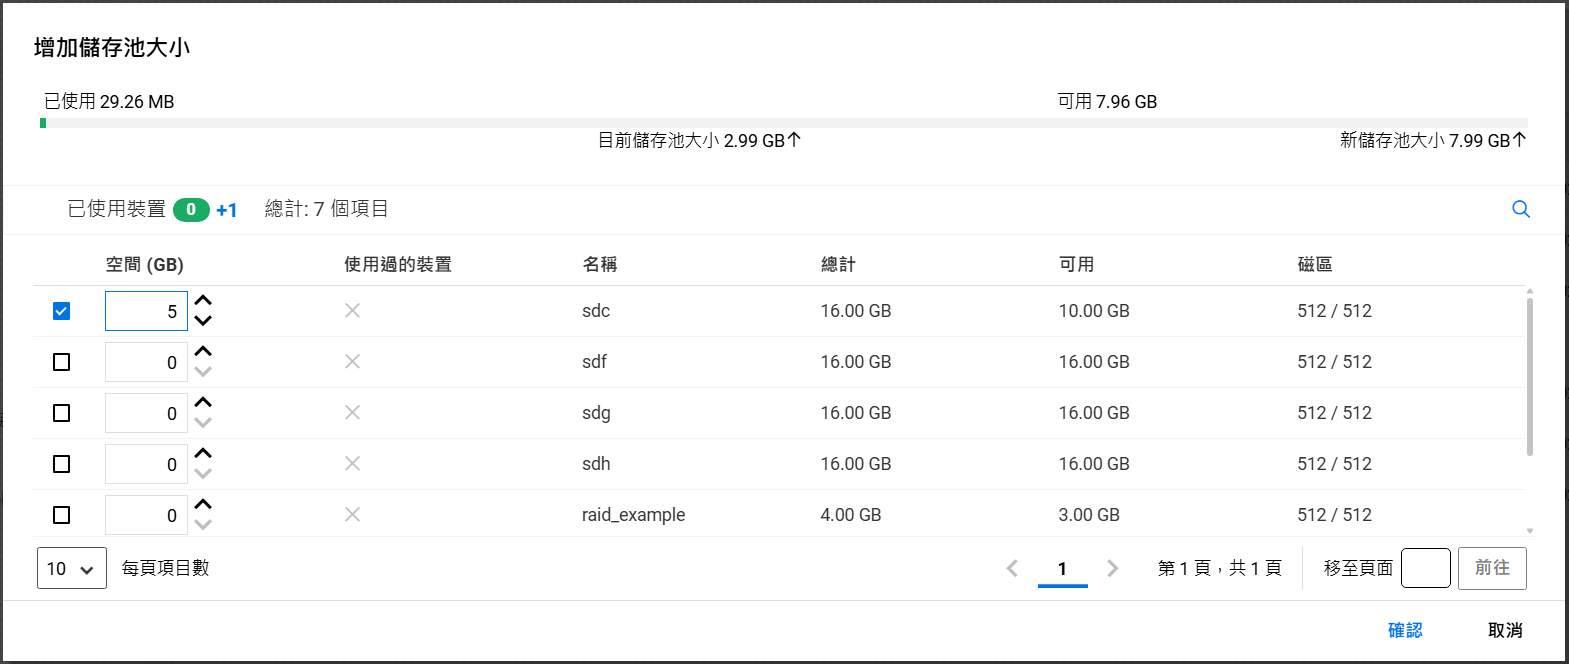Click the device list vertical scrollbar
Viewport: 1569px width, 664px height.
[x=1529, y=375]
